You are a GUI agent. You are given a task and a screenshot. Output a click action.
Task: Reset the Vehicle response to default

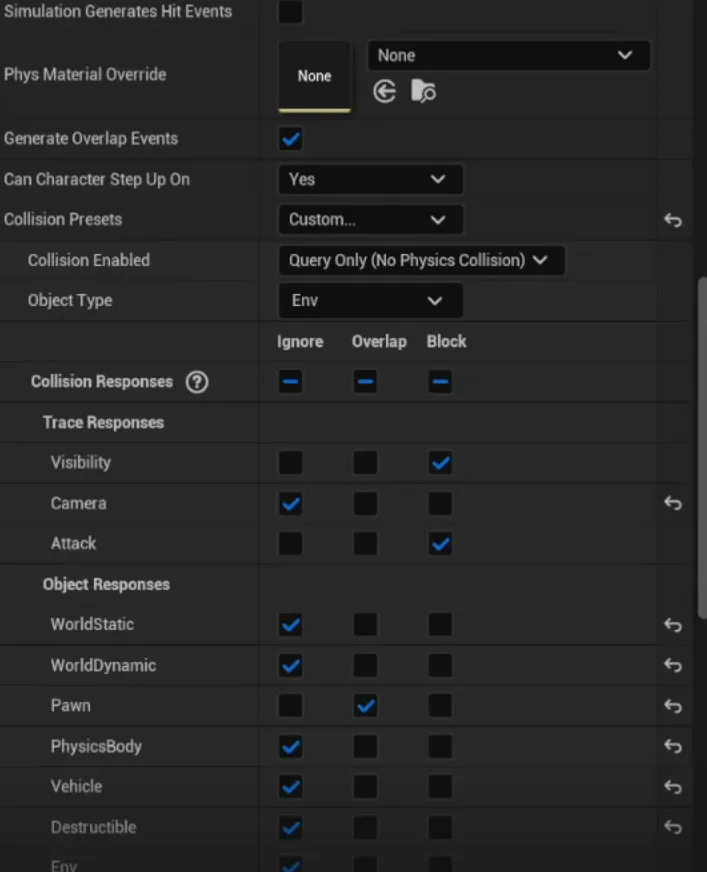point(673,787)
